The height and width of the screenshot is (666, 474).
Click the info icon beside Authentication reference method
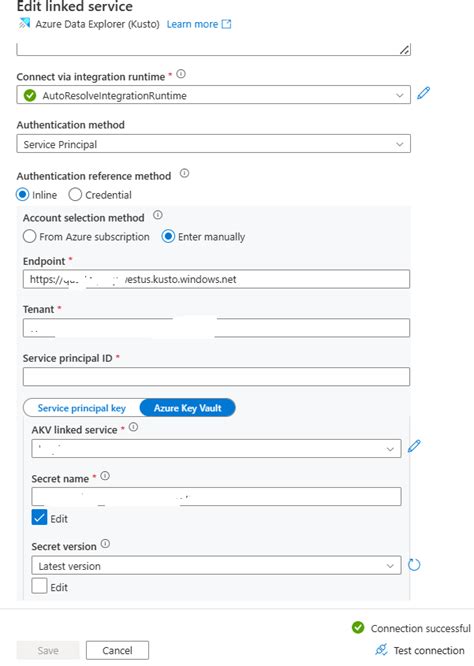click(184, 173)
